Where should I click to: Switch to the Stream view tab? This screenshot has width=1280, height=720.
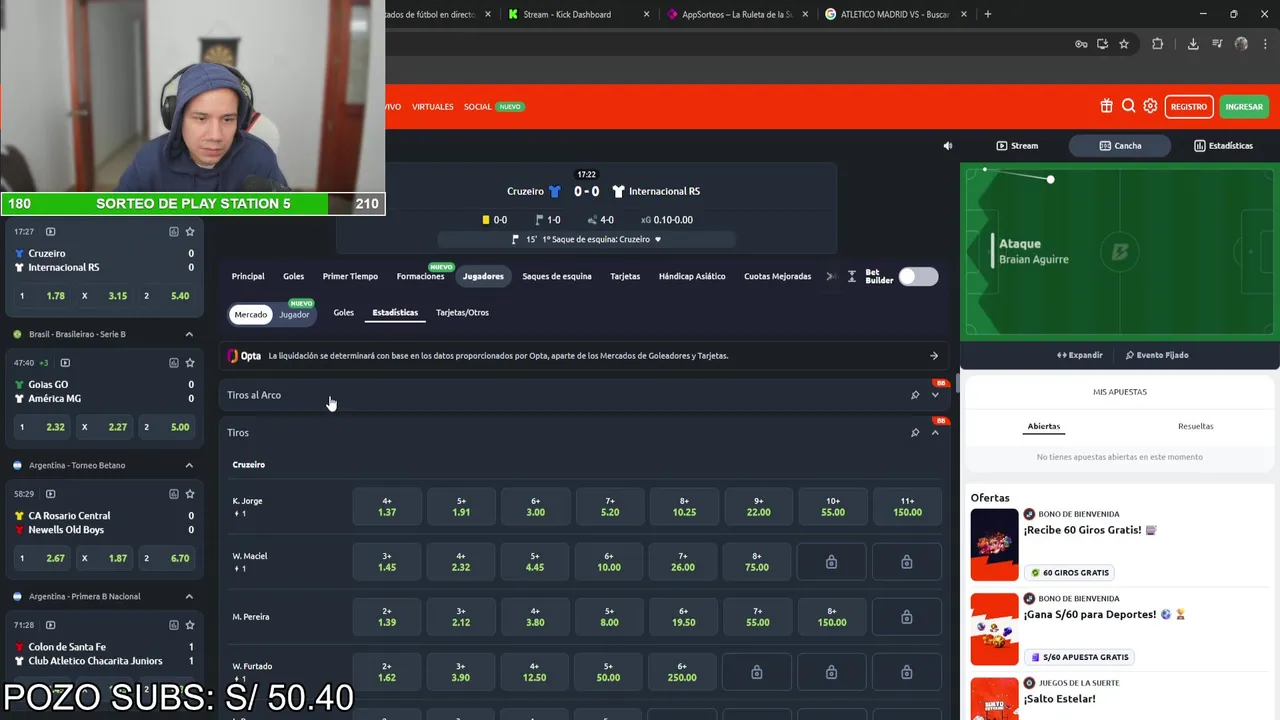[1017, 146]
